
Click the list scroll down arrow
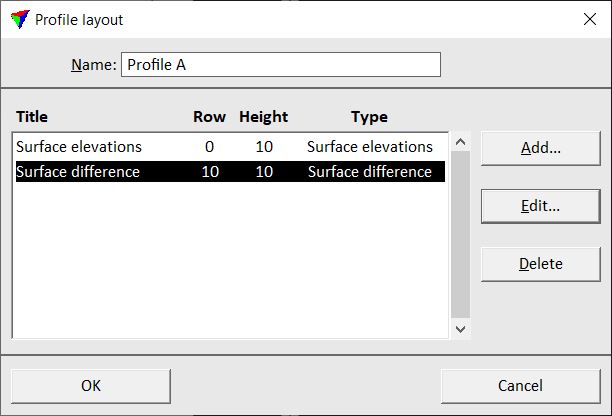[x=461, y=329]
